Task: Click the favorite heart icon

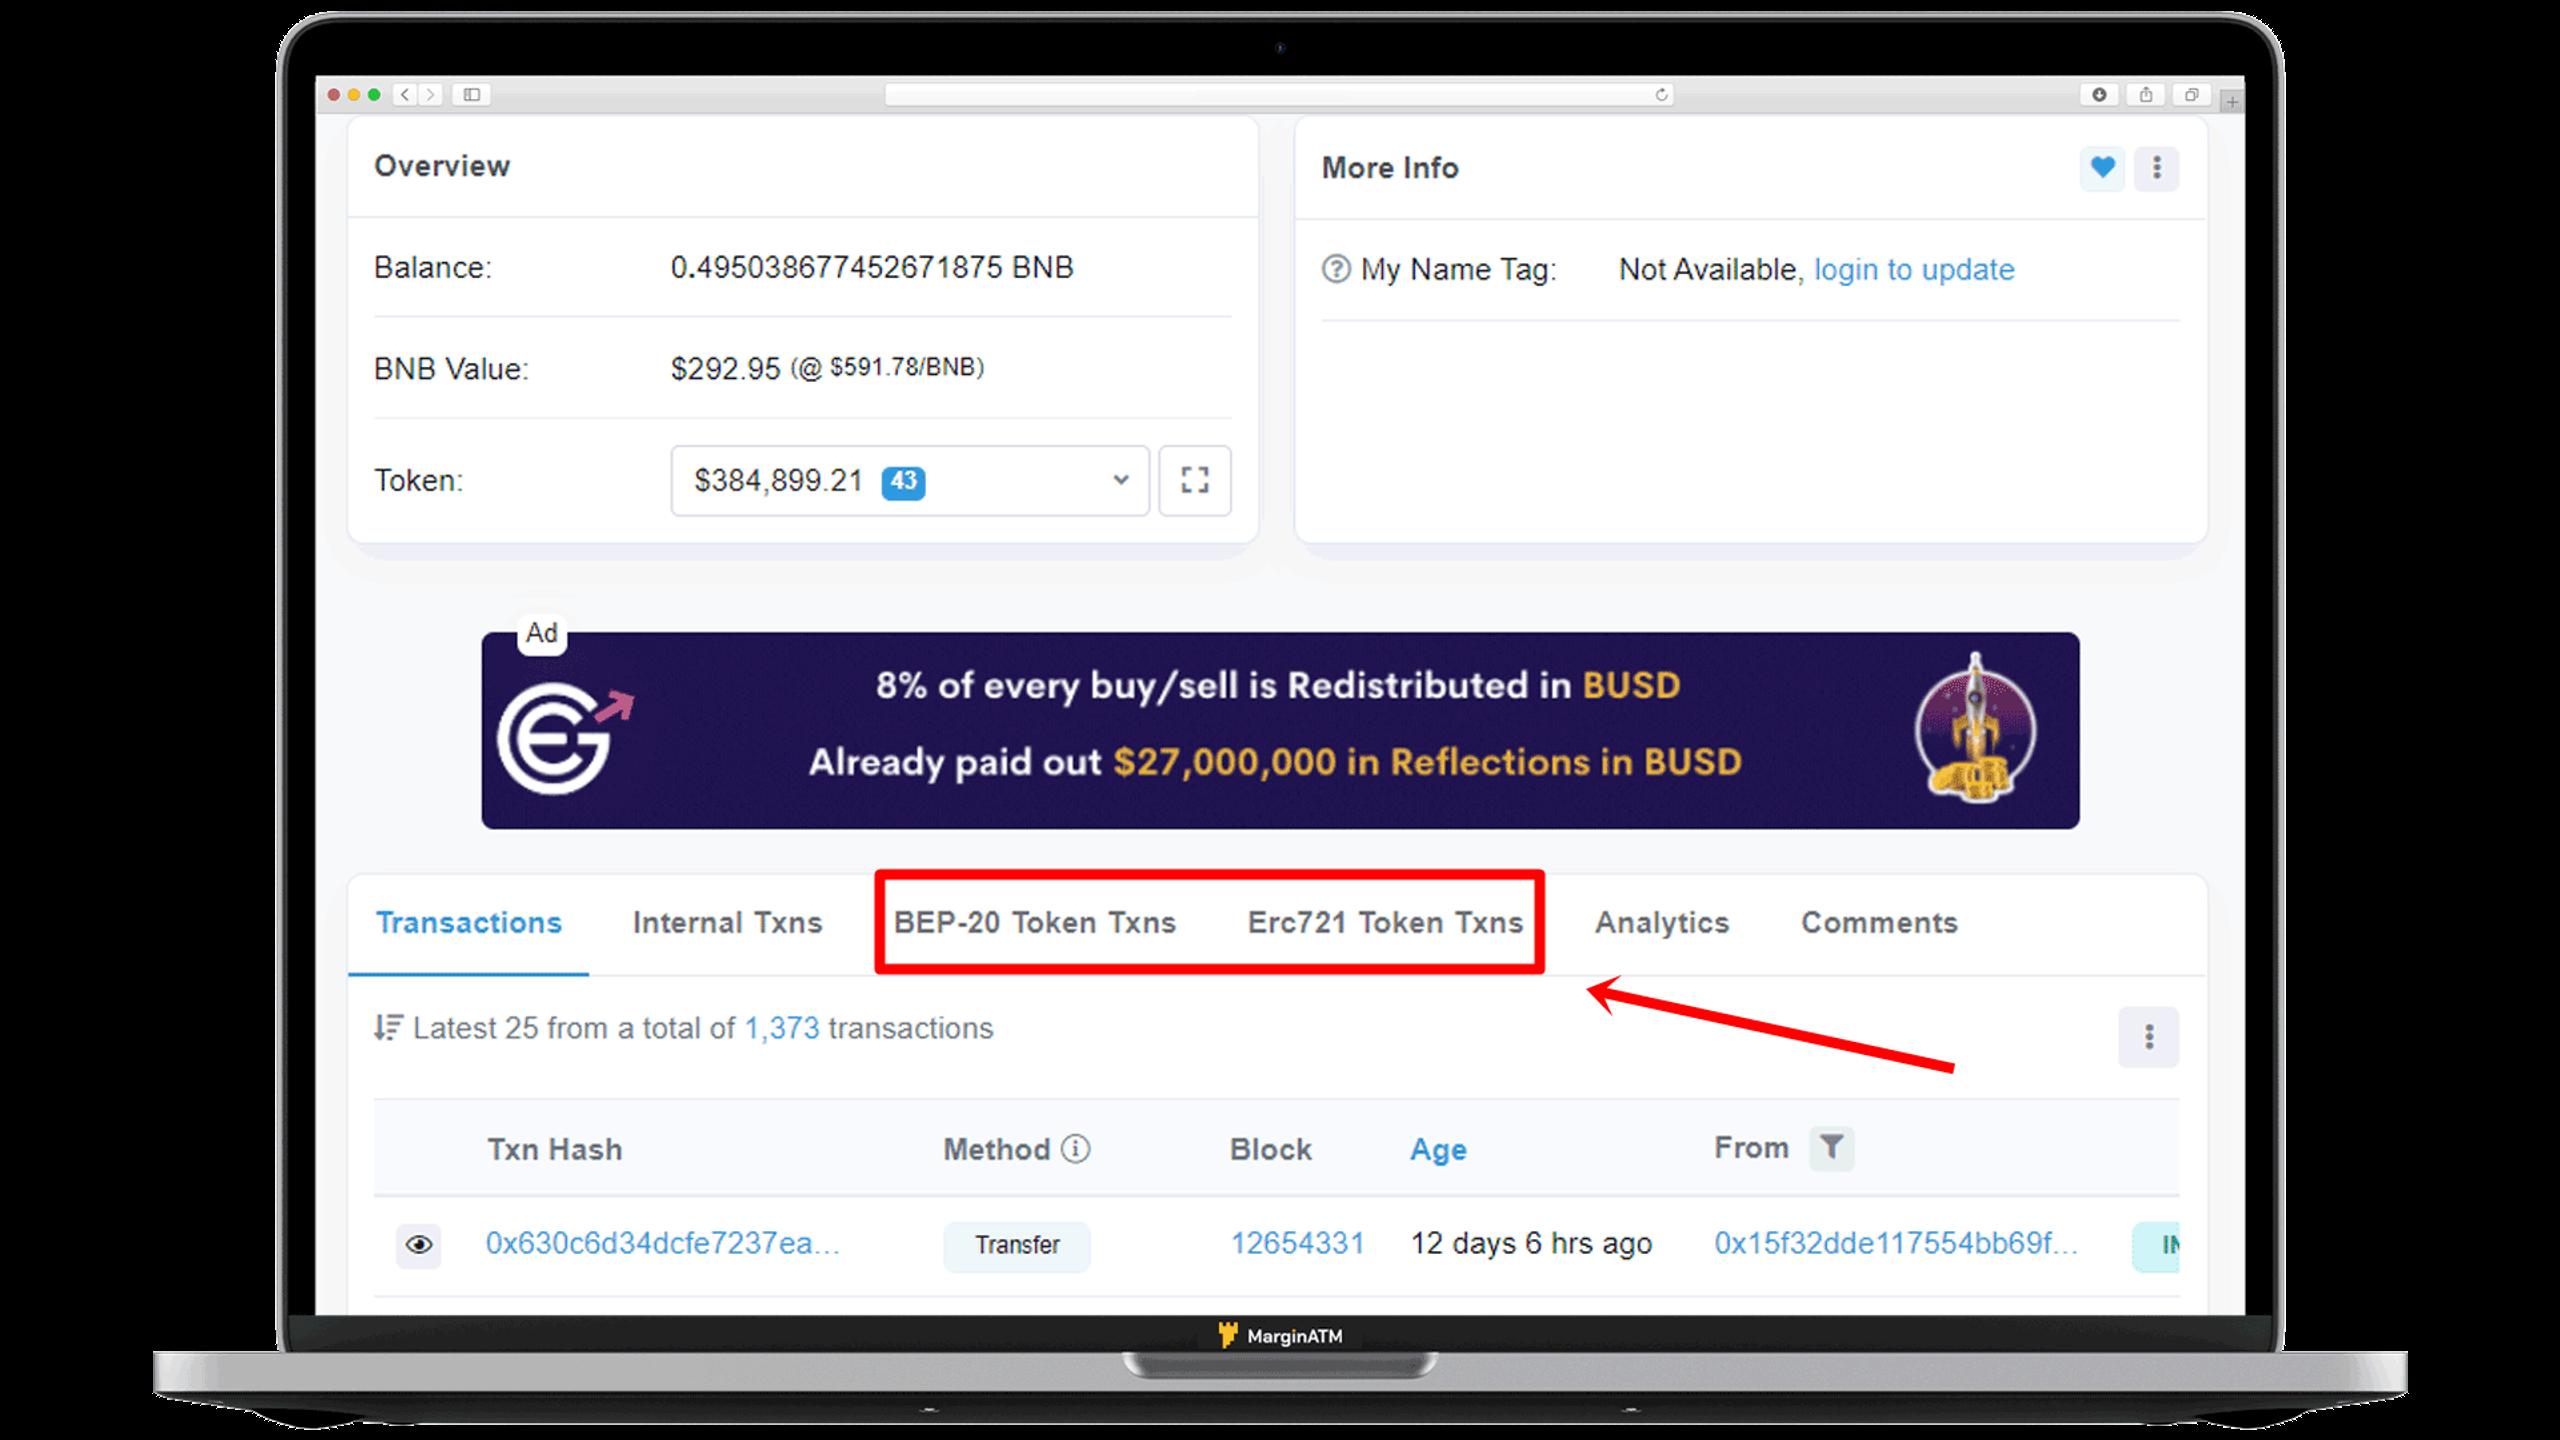Action: coord(2103,167)
